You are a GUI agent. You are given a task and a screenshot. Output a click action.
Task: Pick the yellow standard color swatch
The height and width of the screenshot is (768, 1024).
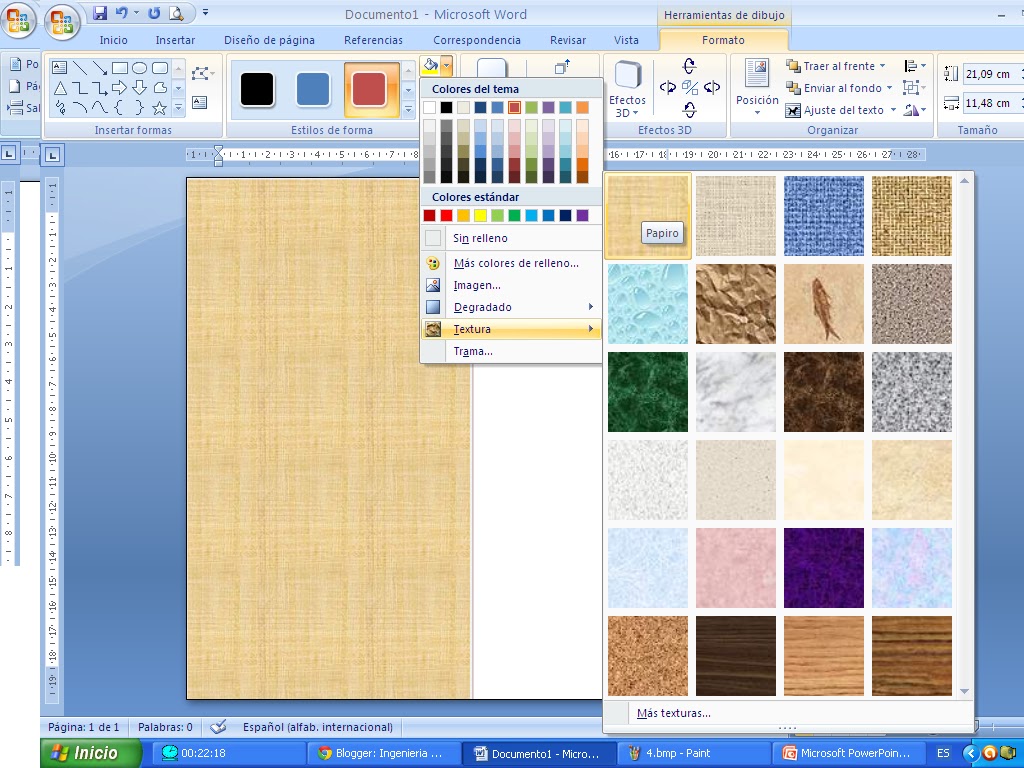(480, 216)
